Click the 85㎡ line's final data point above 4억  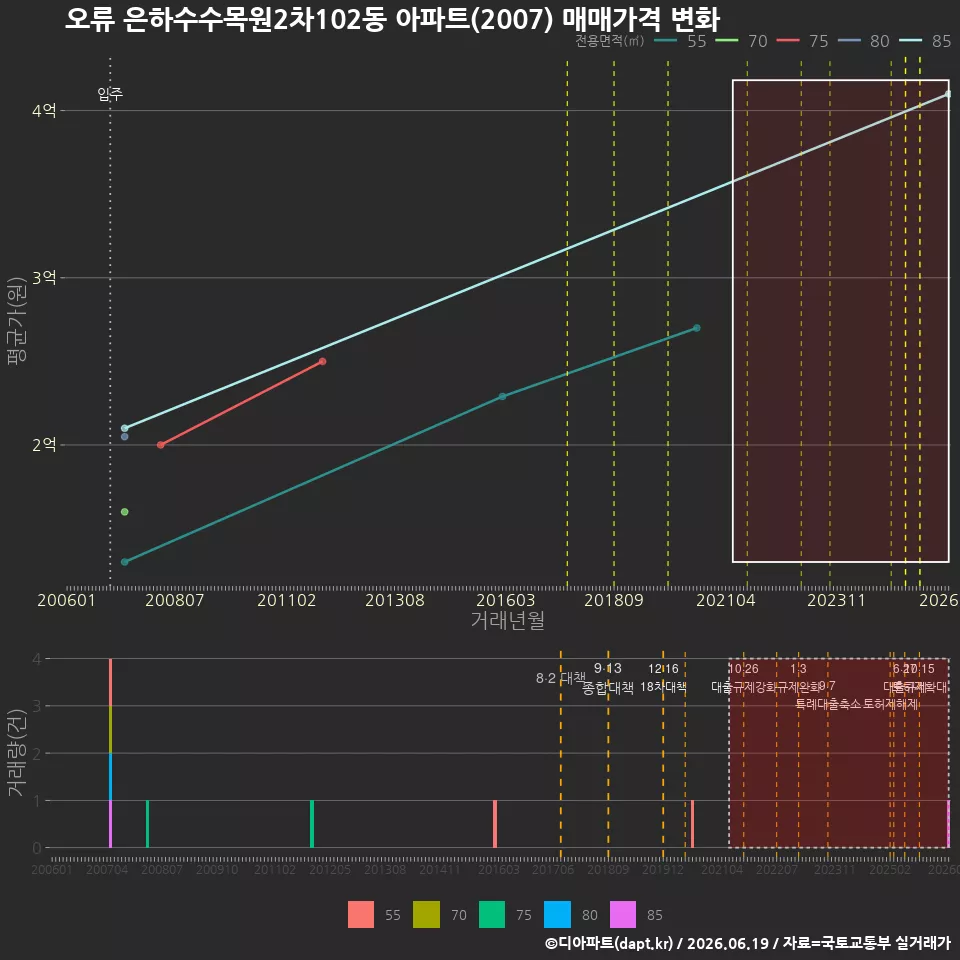click(x=948, y=94)
